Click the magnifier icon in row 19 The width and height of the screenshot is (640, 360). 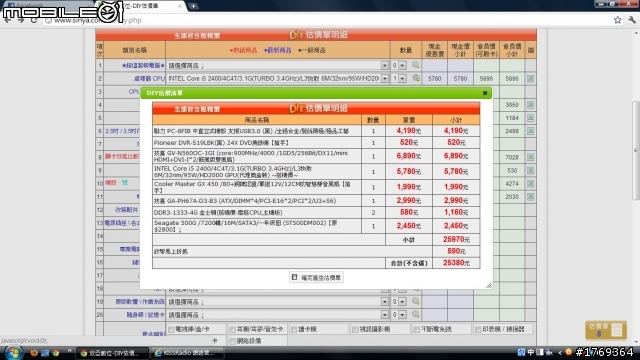point(416,301)
